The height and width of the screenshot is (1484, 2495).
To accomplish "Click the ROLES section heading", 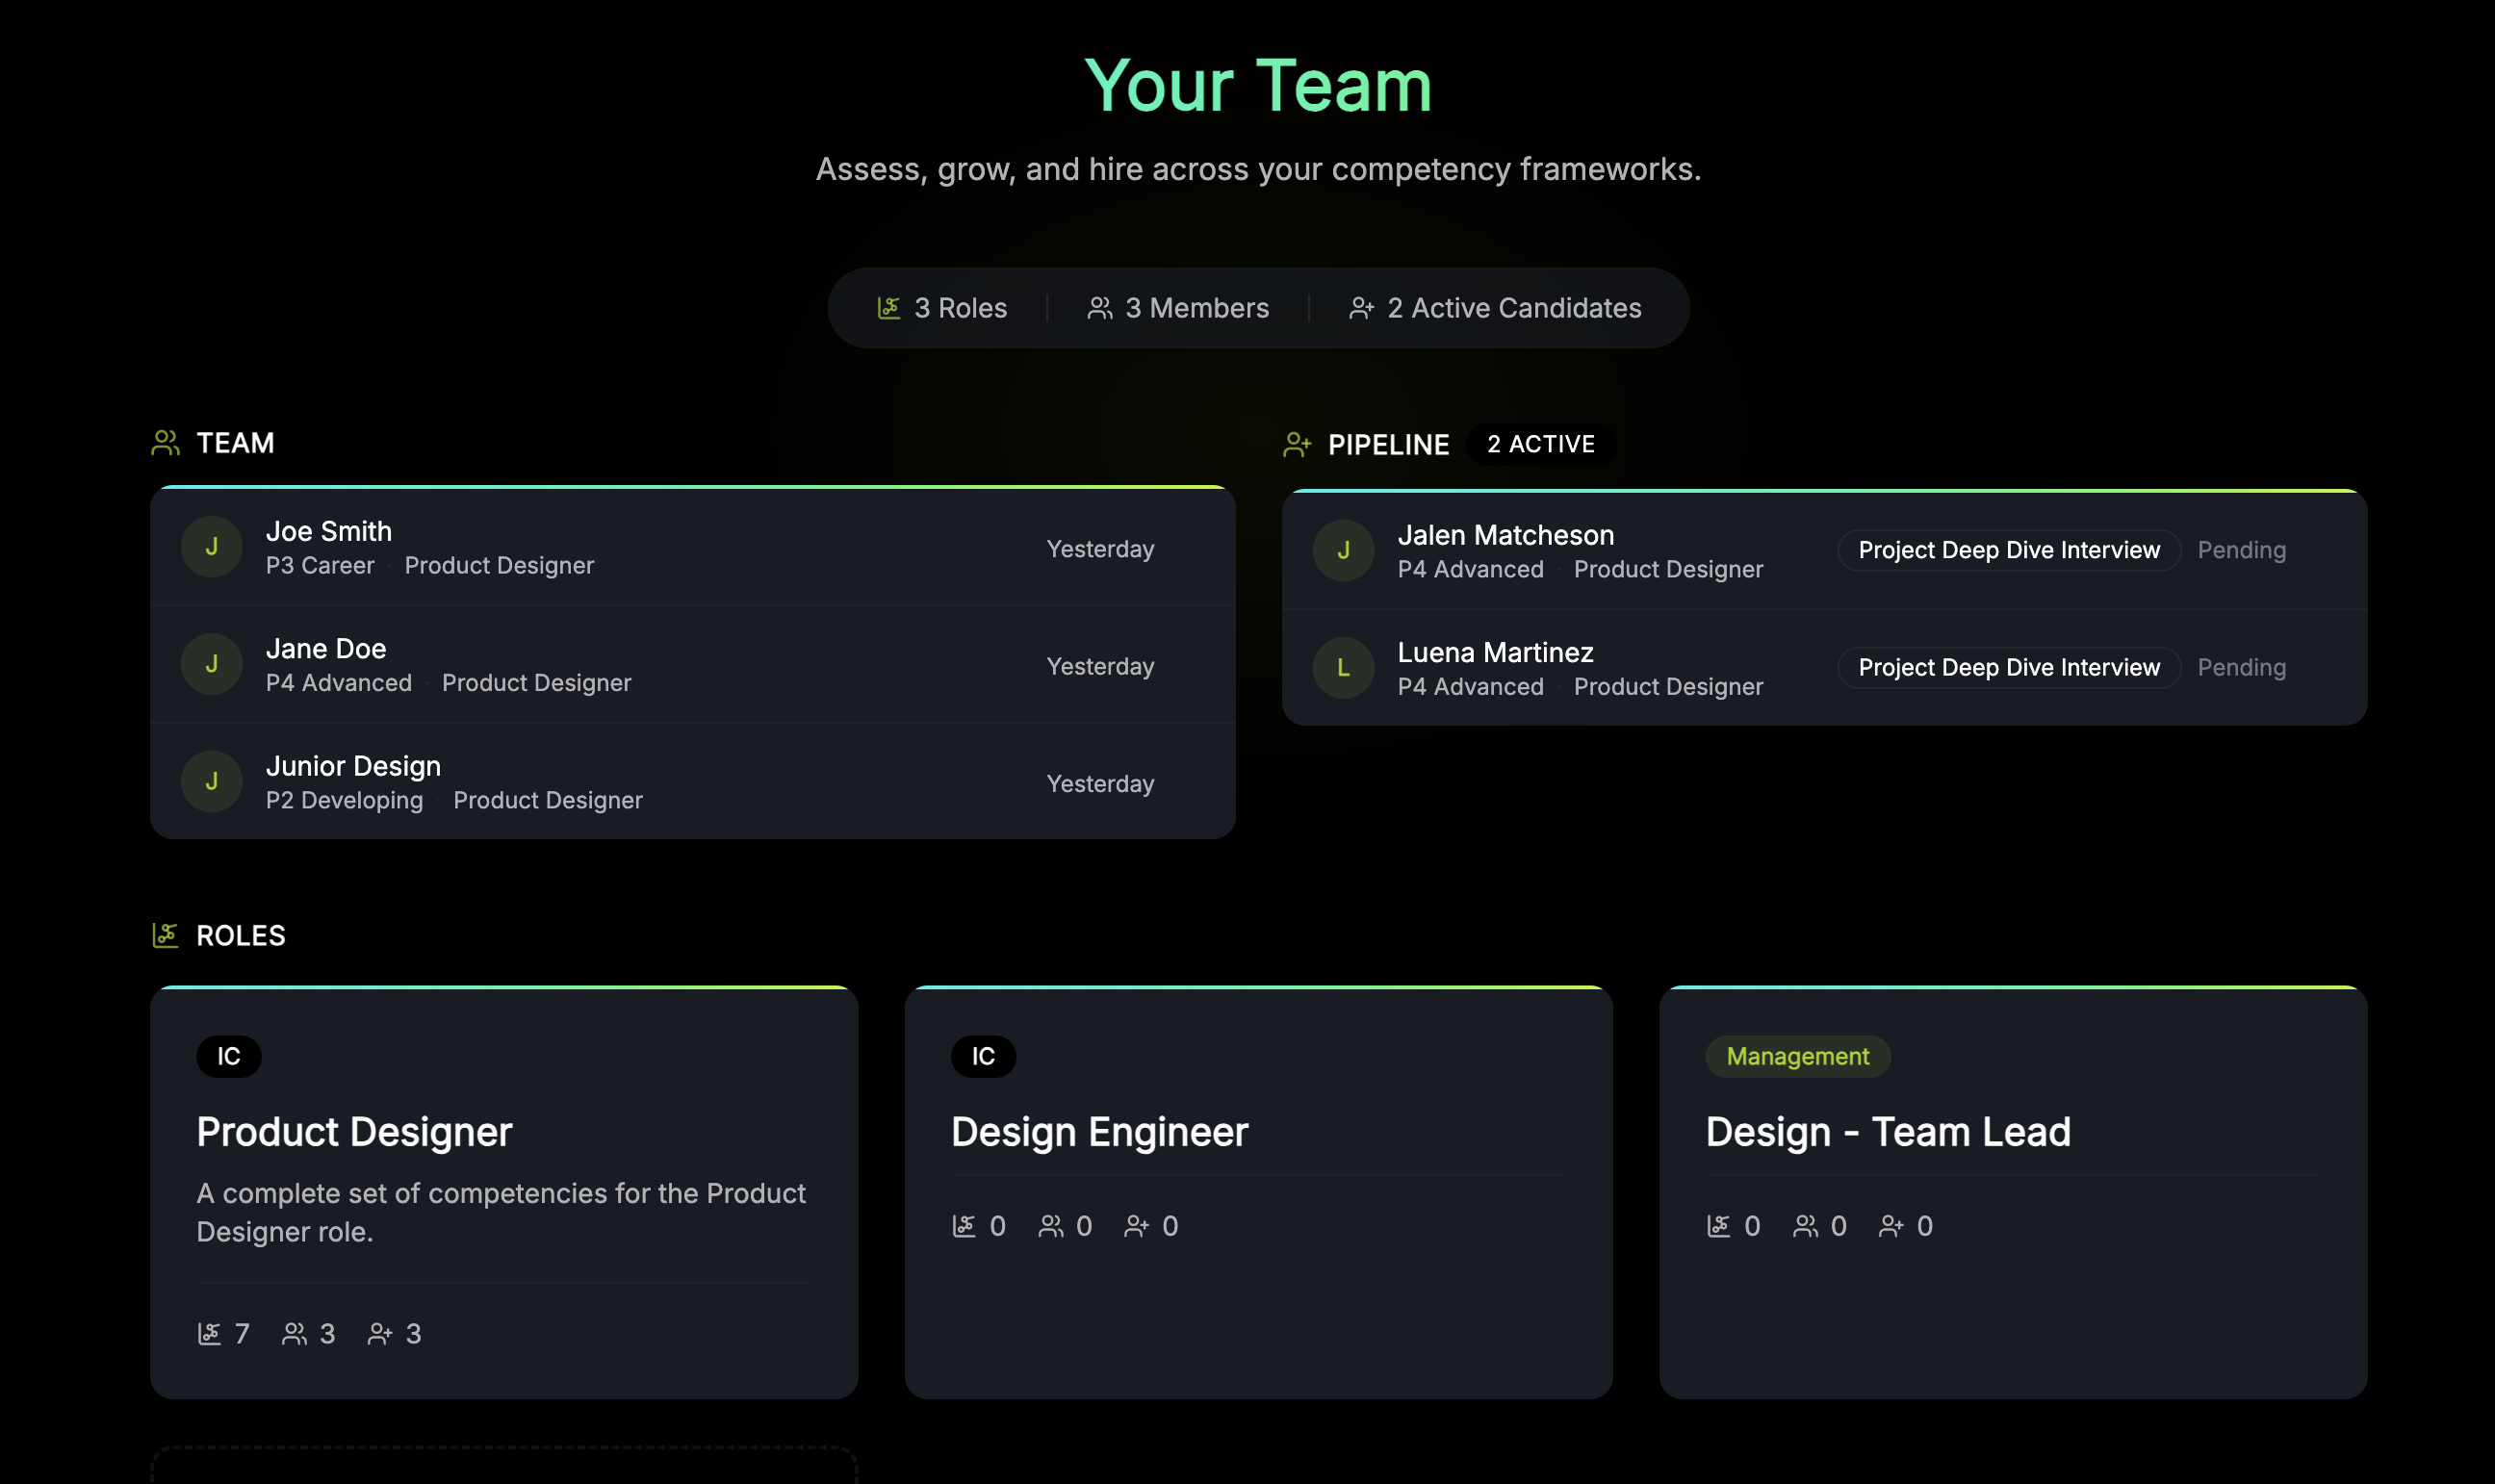I will pyautogui.click(x=241, y=935).
